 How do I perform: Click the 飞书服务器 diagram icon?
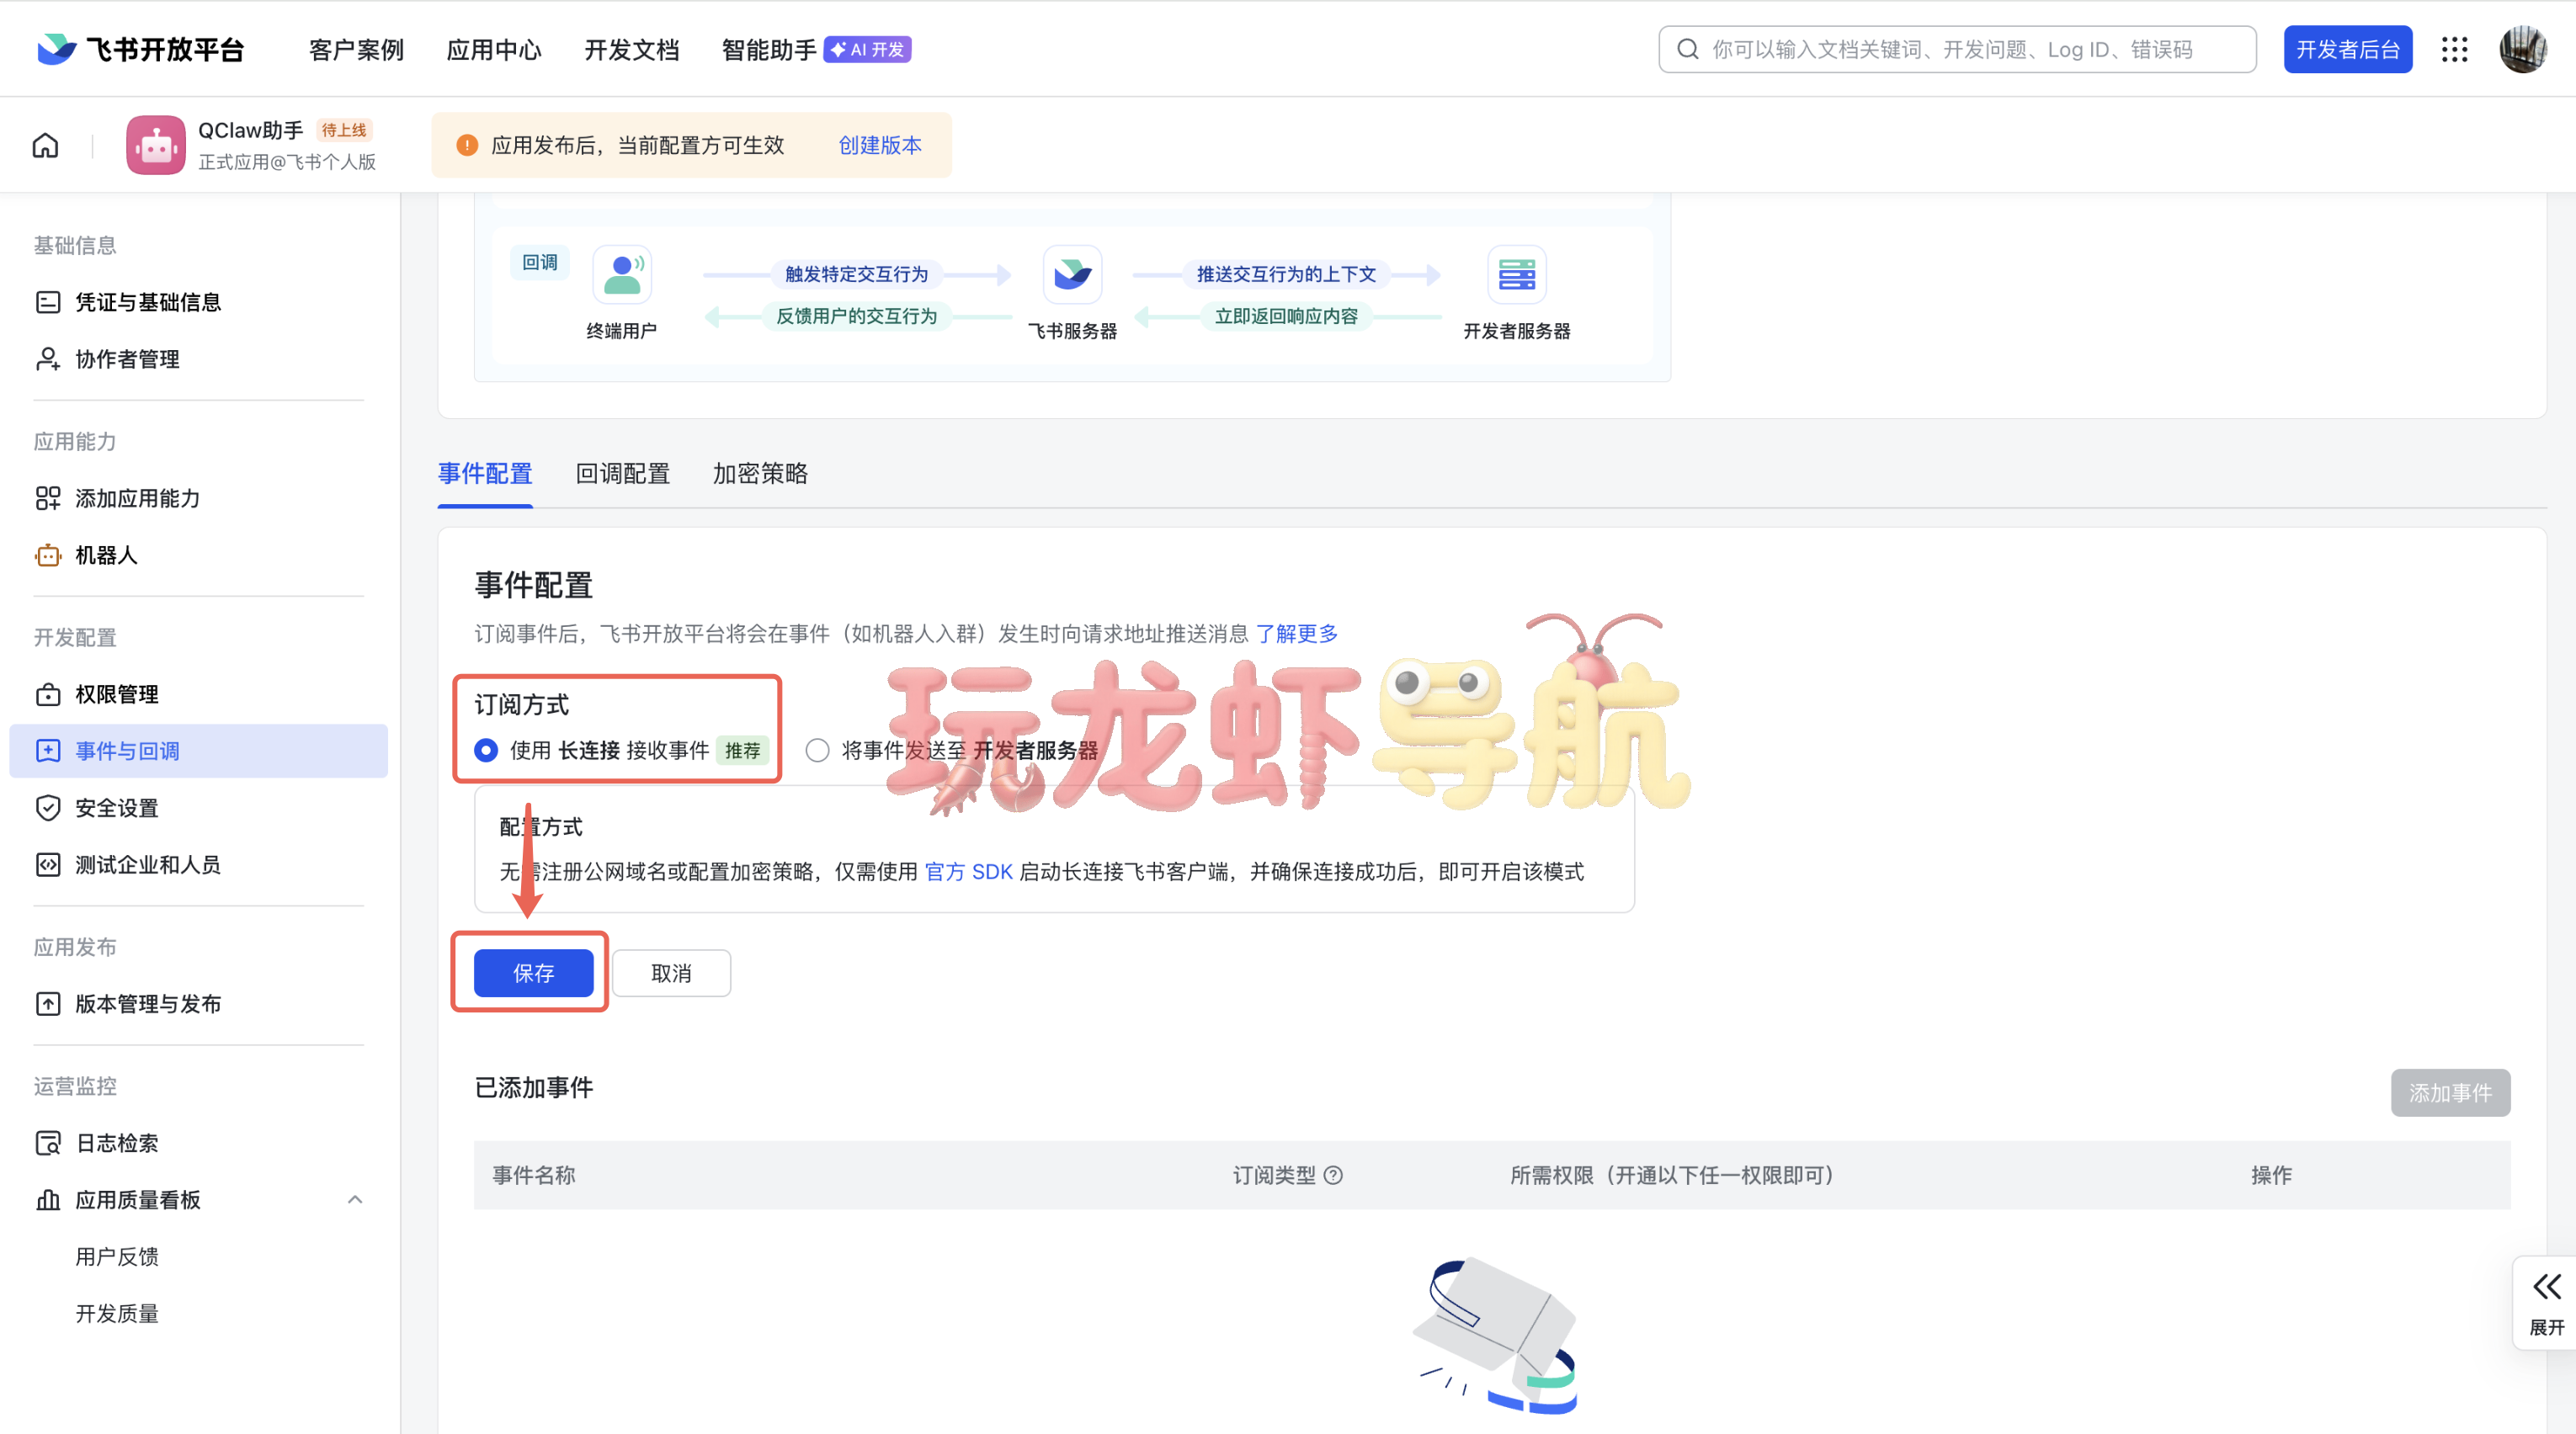click(x=1072, y=274)
